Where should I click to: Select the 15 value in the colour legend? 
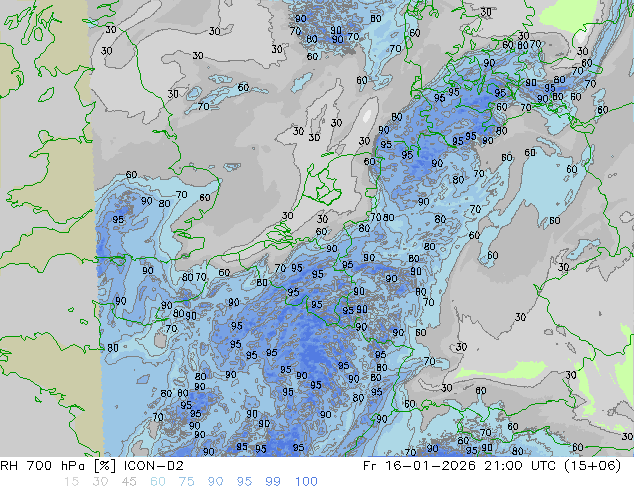[x=71, y=482]
